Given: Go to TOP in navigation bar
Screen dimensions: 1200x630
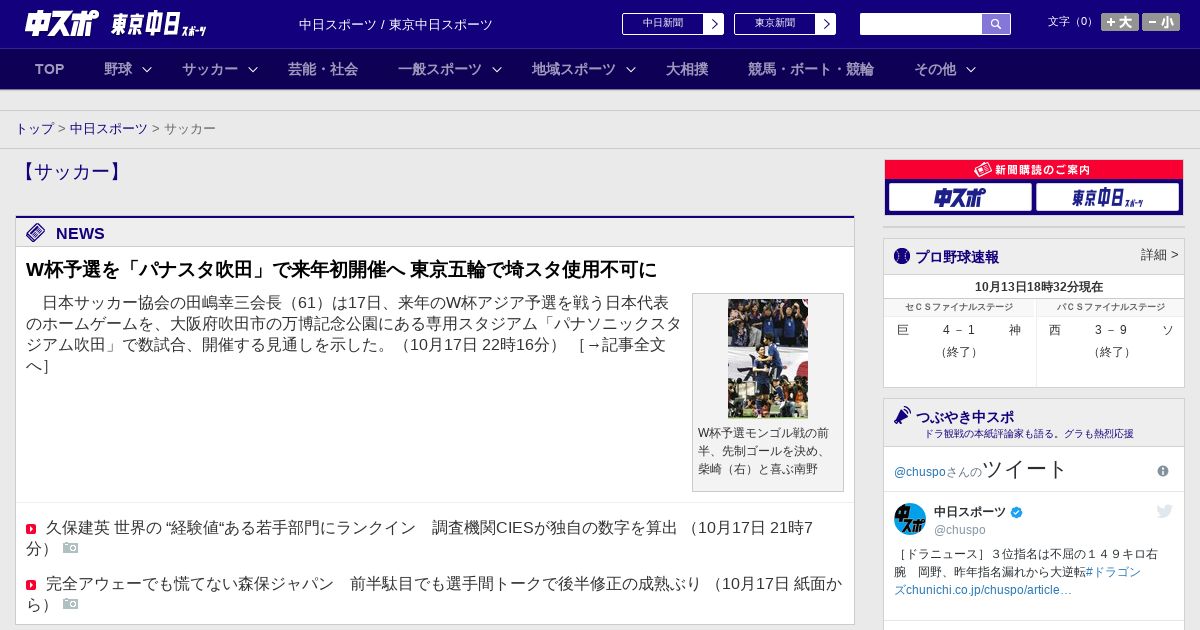Looking at the screenshot, I should coord(50,69).
